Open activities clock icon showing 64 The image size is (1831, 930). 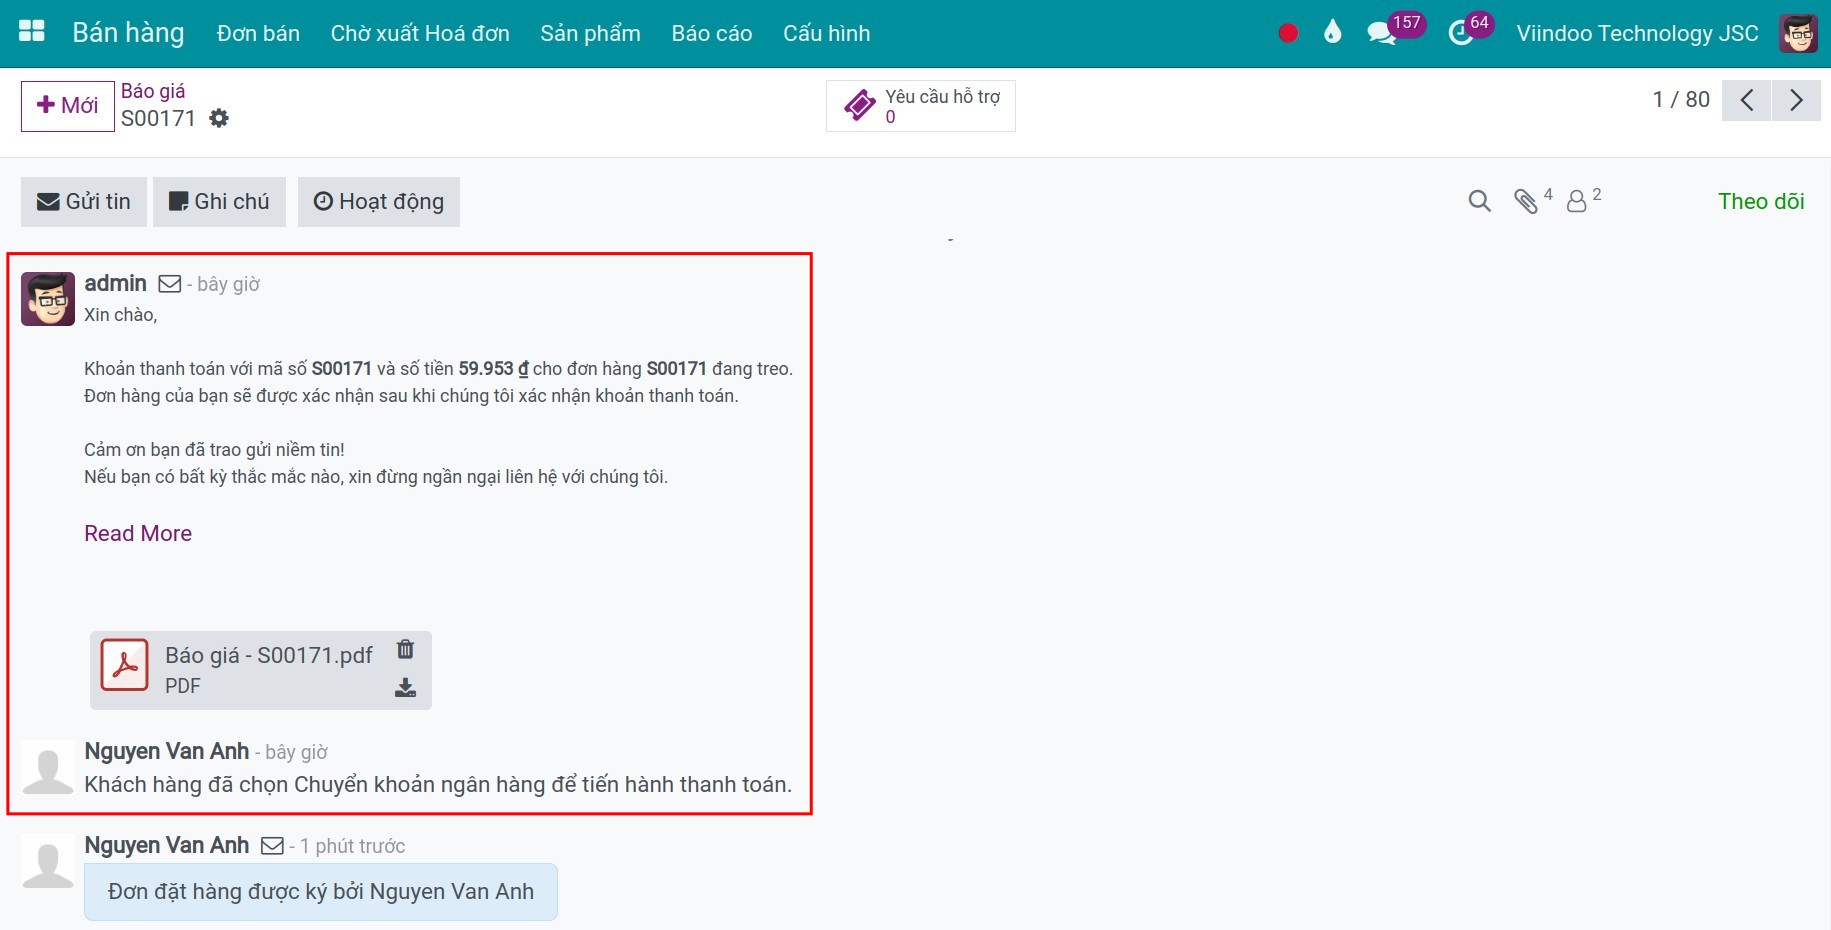[1461, 33]
